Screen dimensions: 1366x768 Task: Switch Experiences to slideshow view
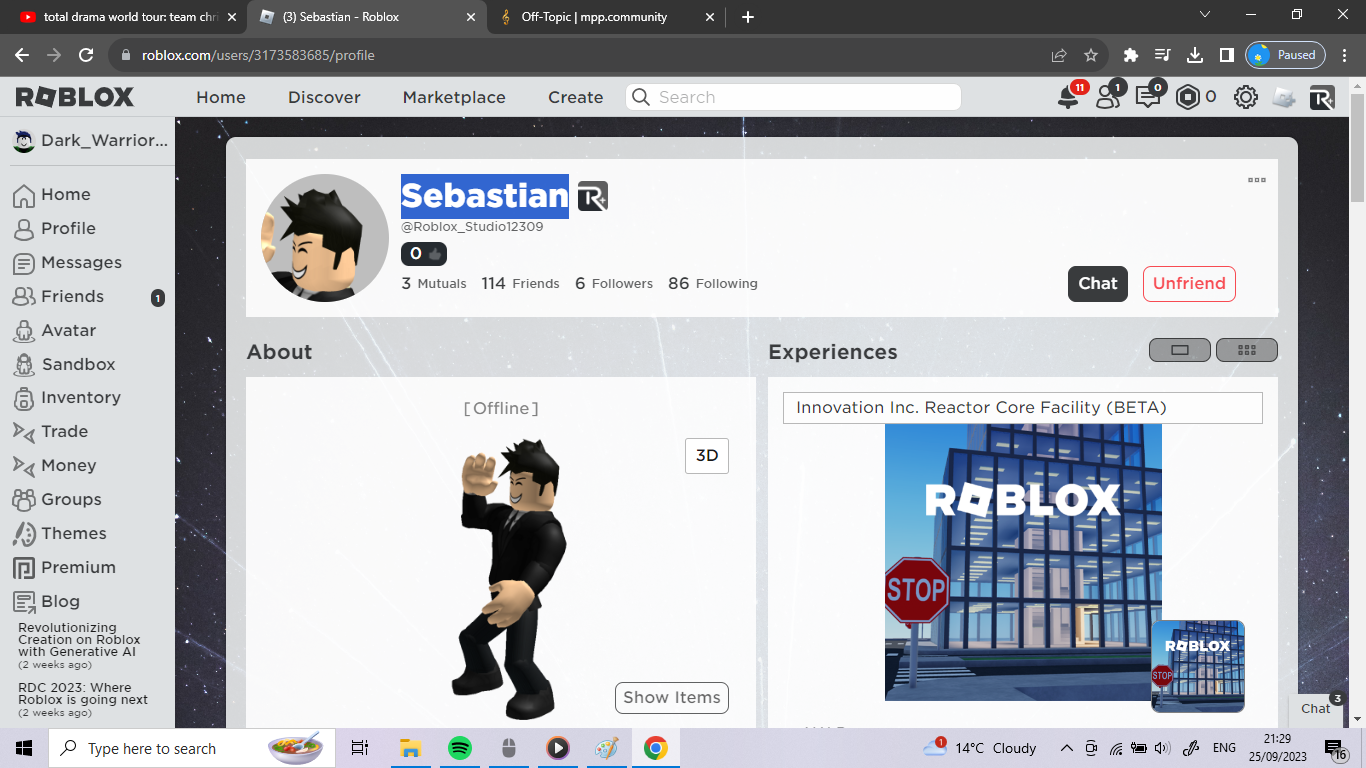tap(1180, 350)
